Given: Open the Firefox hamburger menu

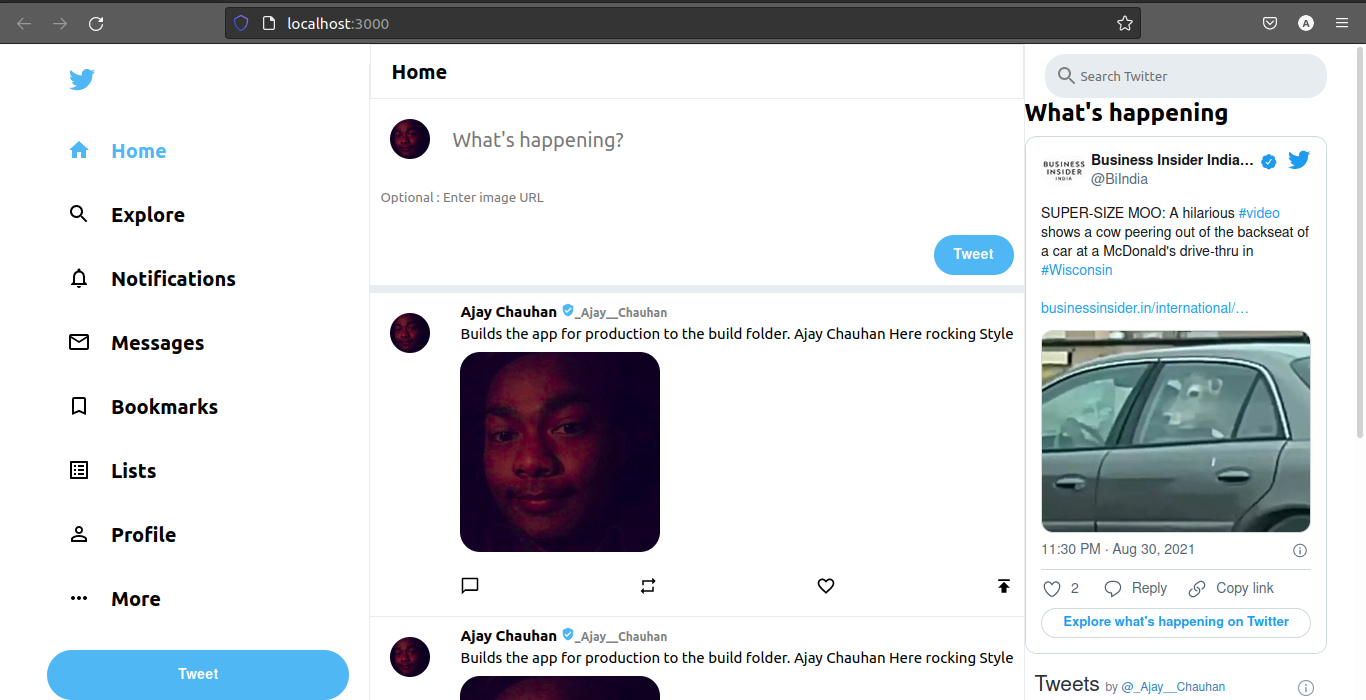Looking at the screenshot, I should pyautogui.click(x=1342, y=23).
